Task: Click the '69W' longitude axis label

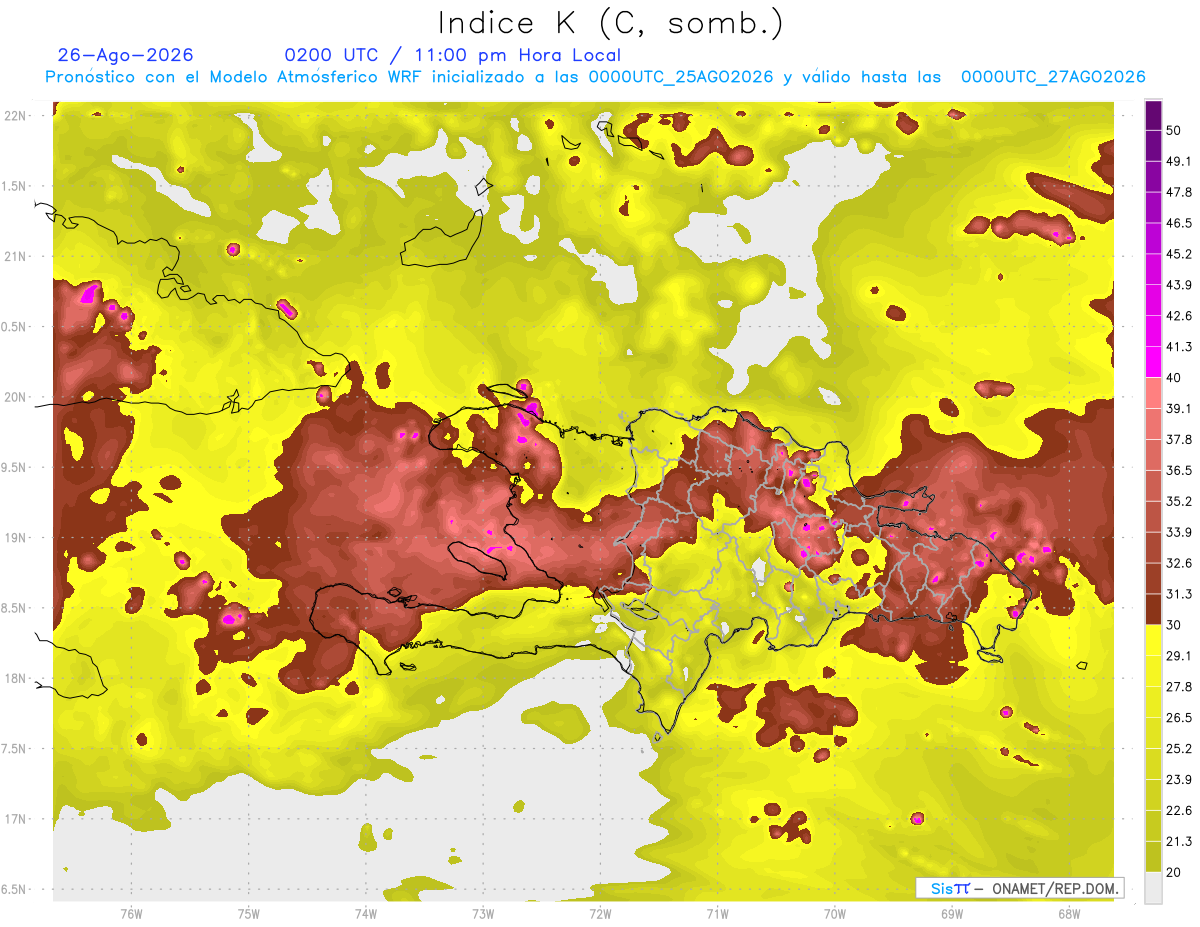Action: click(x=952, y=914)
